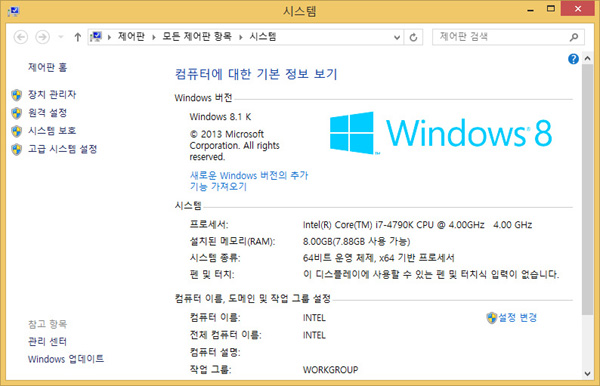This screenshot has width=600, height=386.
Task: Click the scrollbar up arrow
Action: pyautogui.click(x=588, y=59)
